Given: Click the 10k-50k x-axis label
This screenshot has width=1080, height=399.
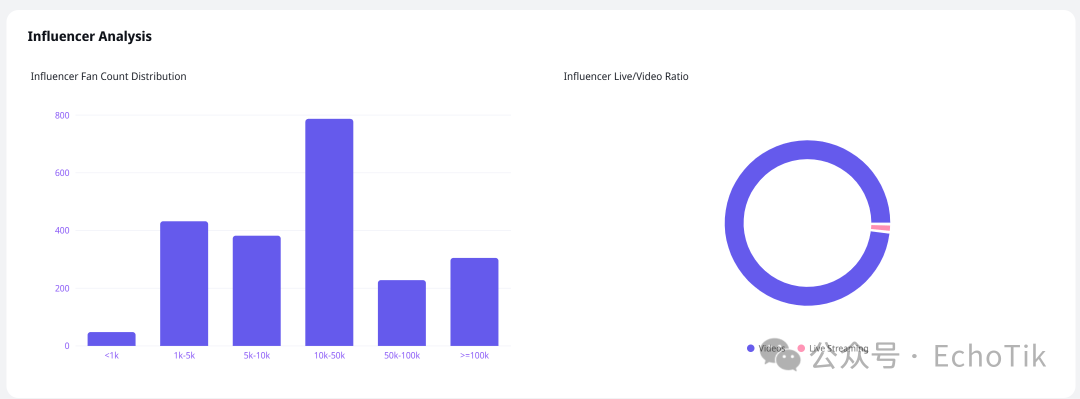Looking at the screenshot, I should (329, 356).
